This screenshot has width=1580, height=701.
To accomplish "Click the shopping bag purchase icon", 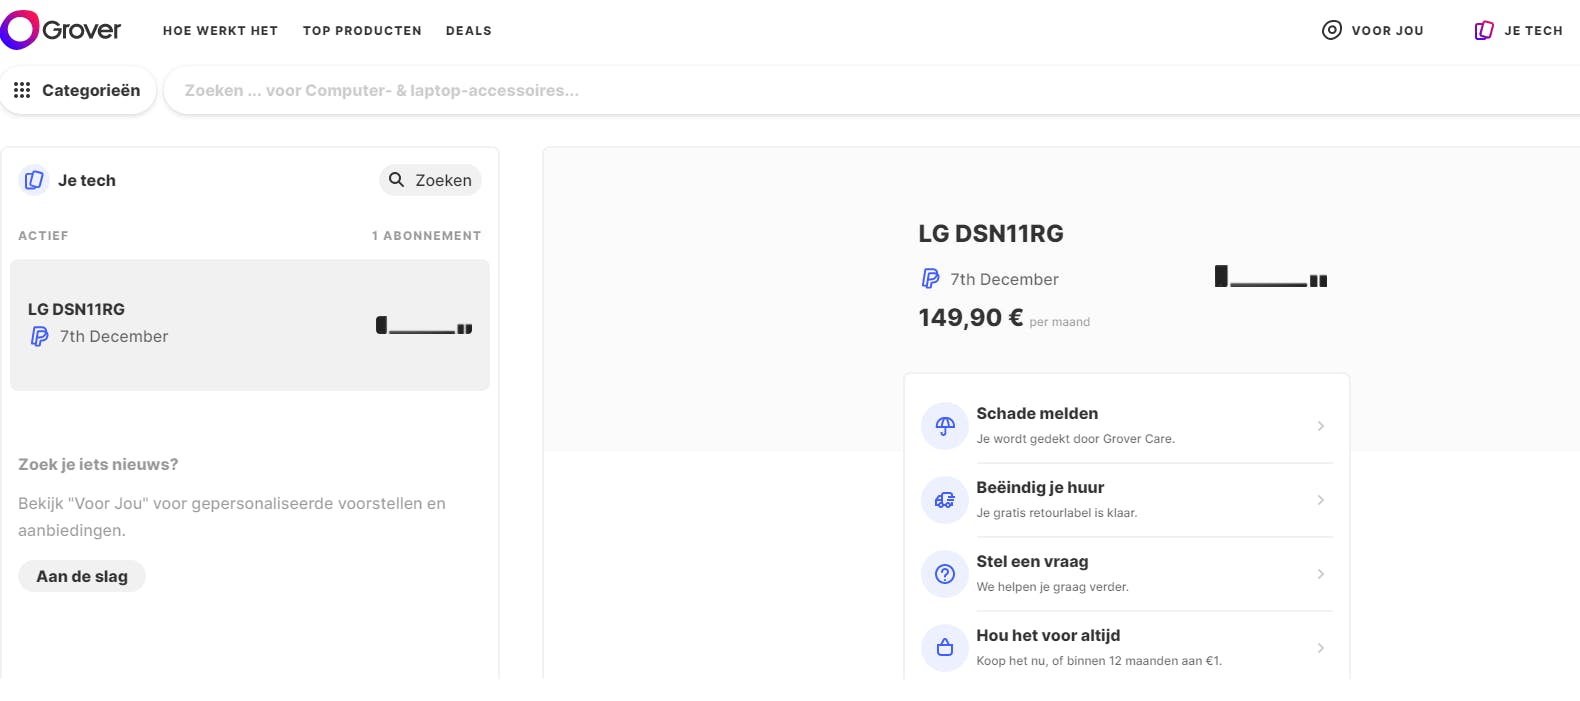I will tap(945, 648).
